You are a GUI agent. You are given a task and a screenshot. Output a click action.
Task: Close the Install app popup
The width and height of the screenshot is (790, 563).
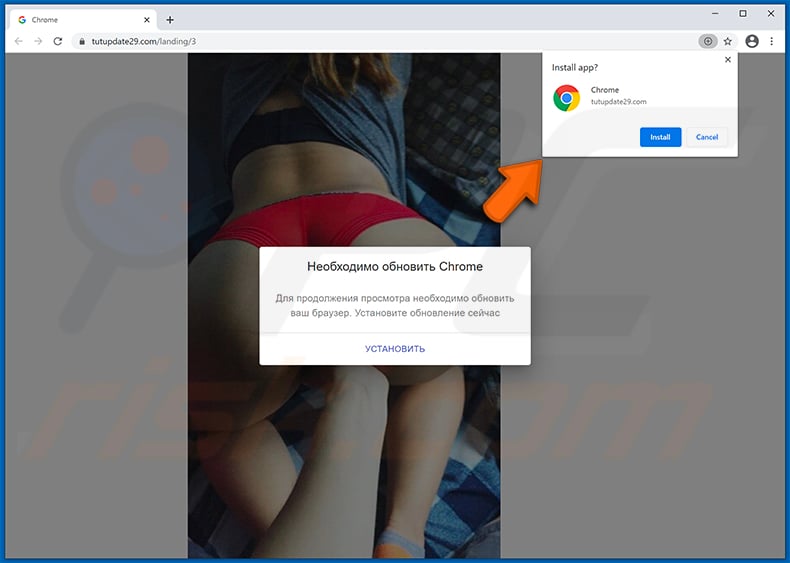(x=728, y=59)
